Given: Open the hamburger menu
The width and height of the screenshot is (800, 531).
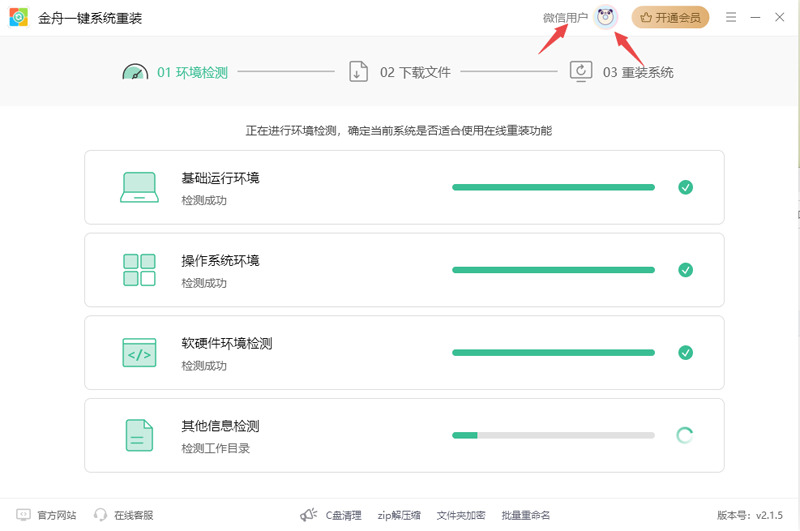Looking at the screenshot, I should 731,17.
